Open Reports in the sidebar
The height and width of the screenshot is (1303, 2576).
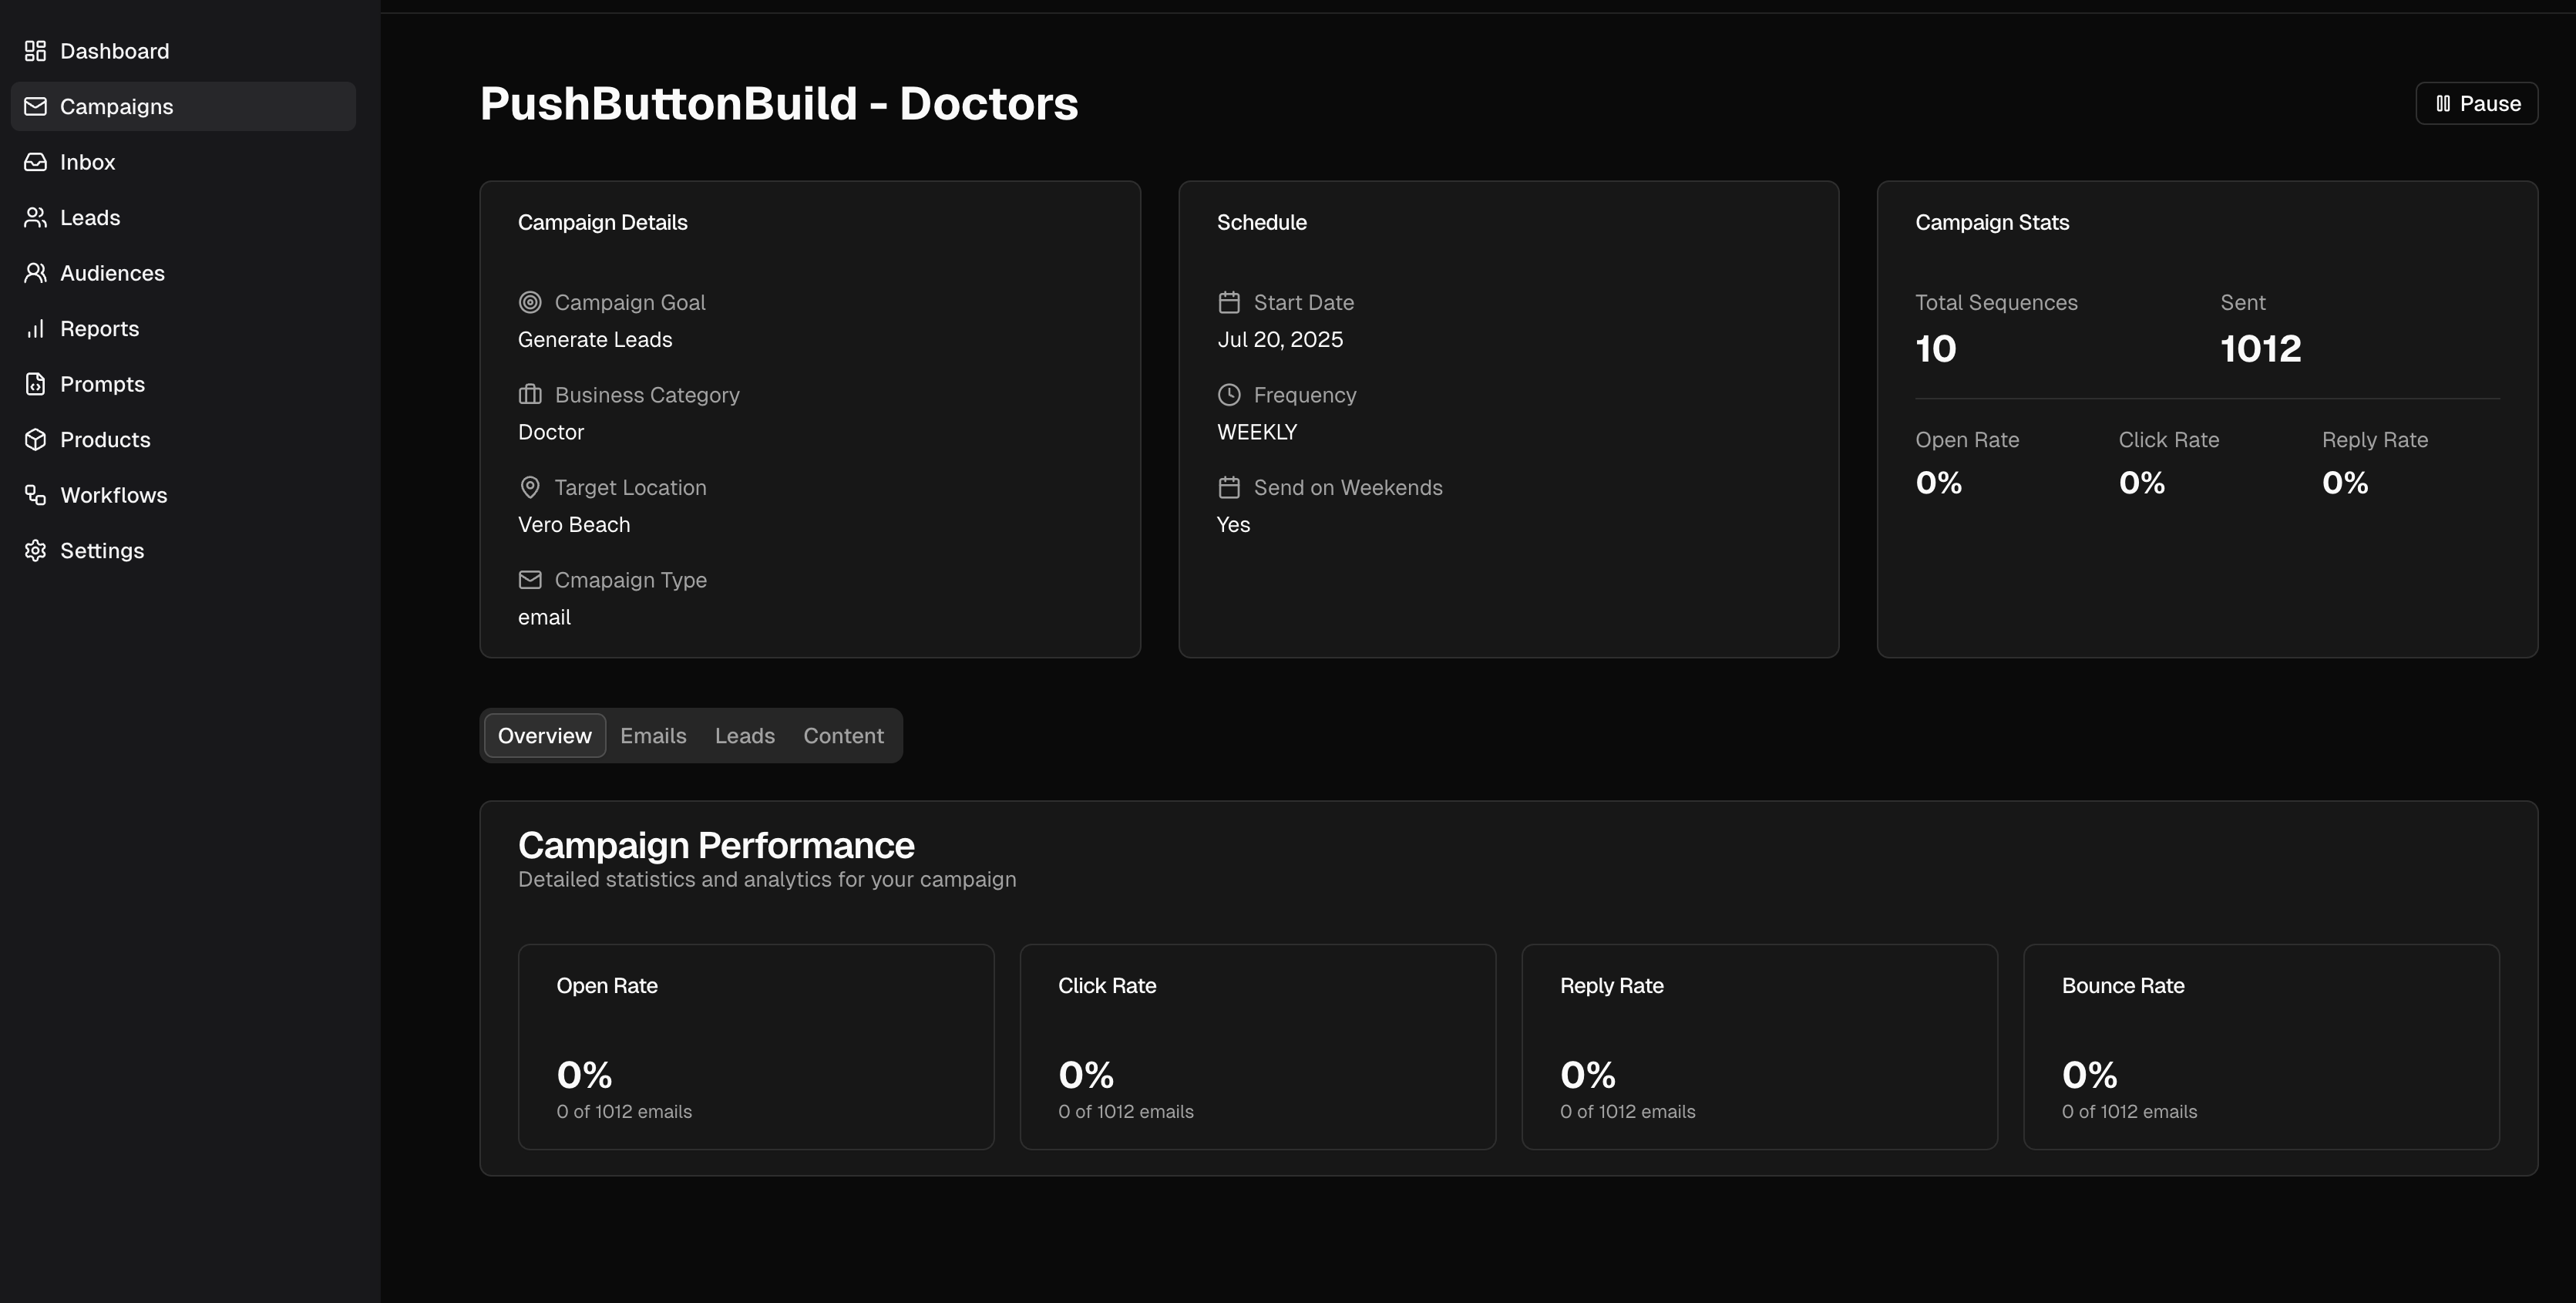183,328
